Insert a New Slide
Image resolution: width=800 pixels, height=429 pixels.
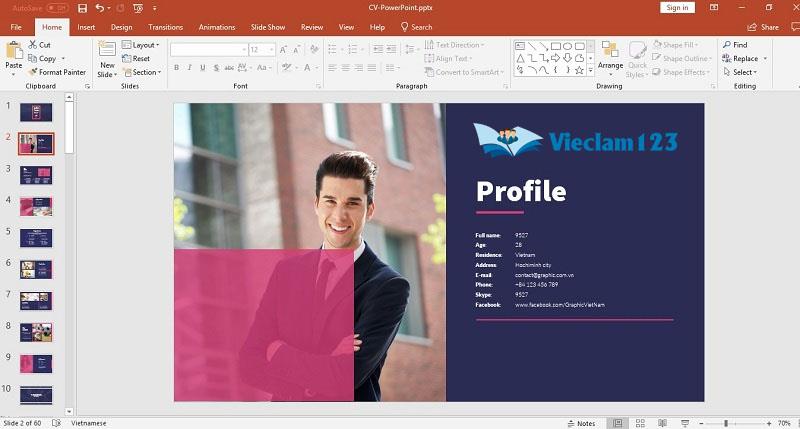107,59
